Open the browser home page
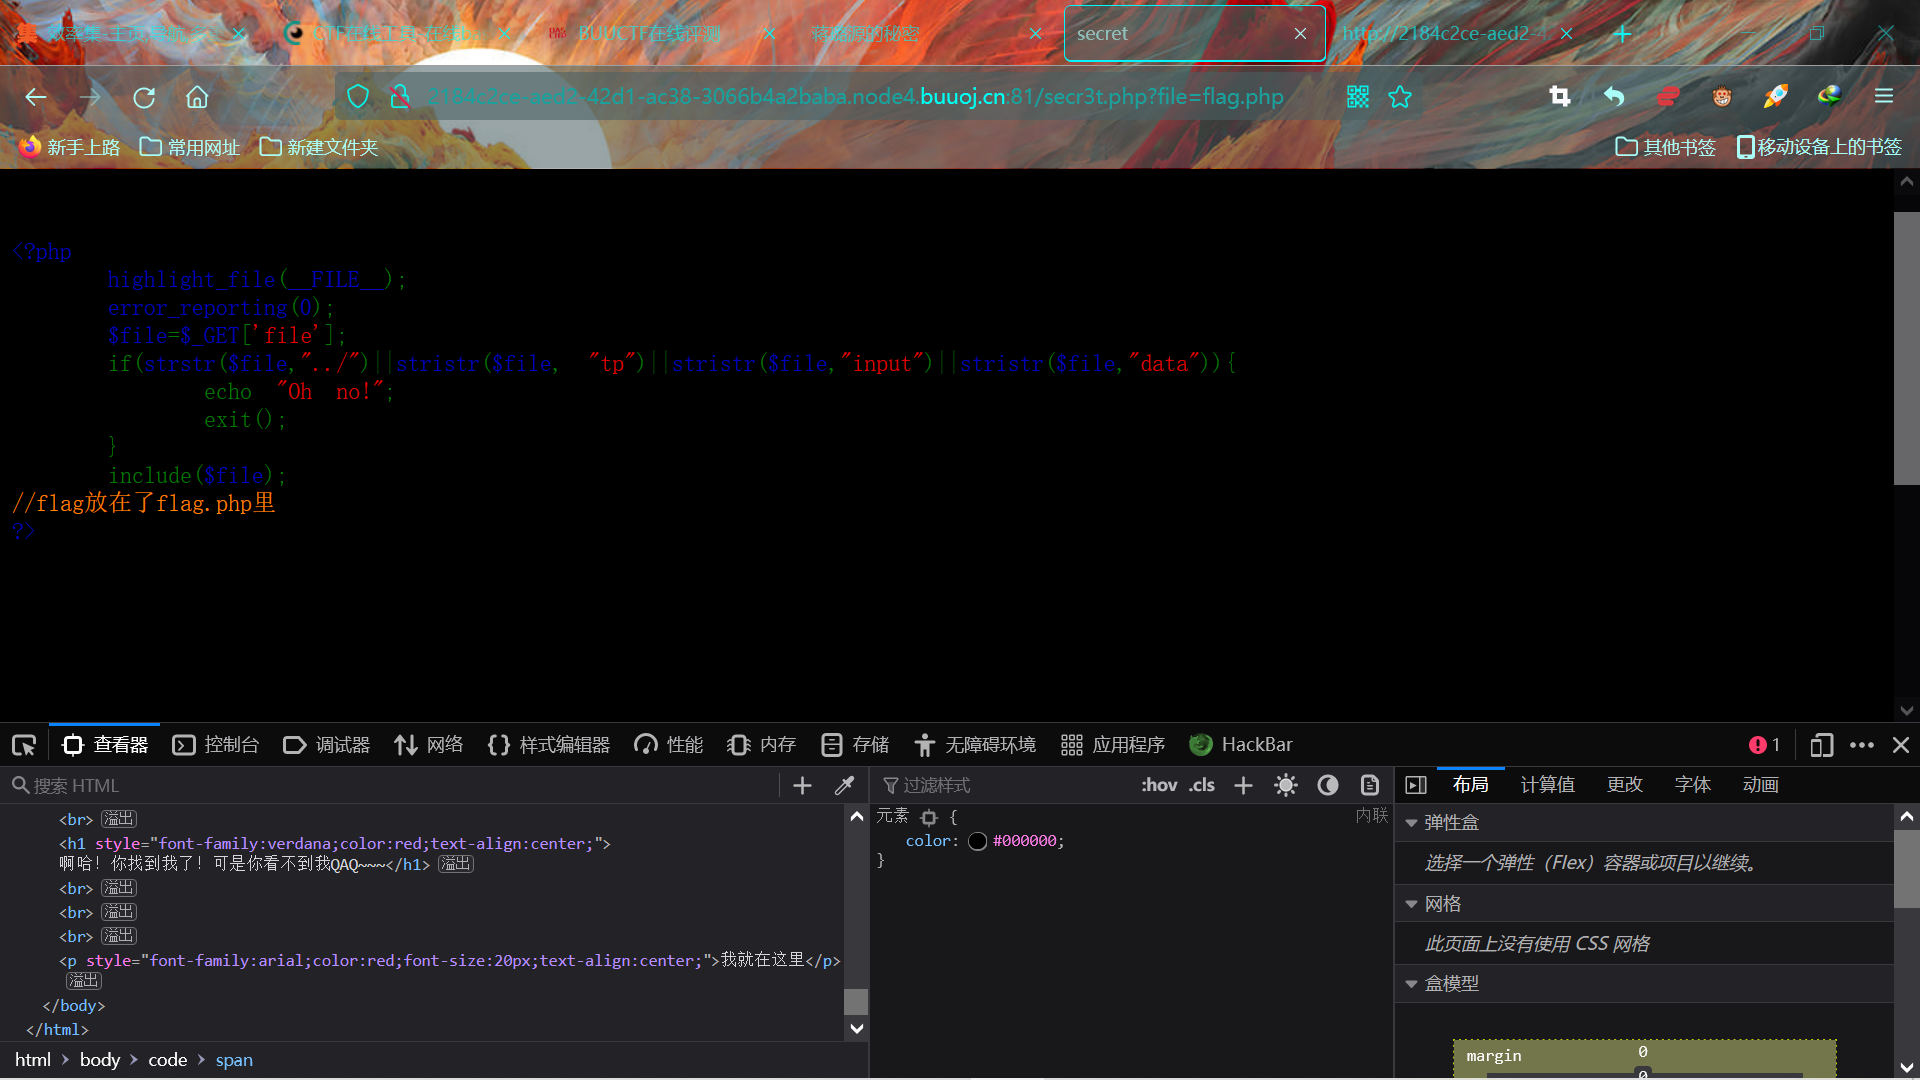1920x1080 pixels. tap(197, 97)
